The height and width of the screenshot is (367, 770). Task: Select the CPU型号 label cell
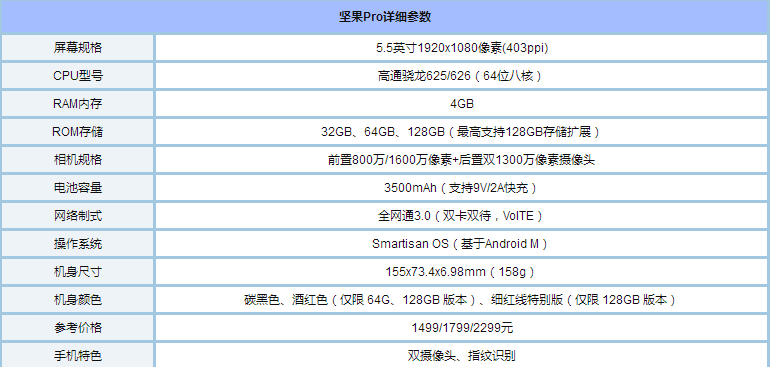point(78,76)
